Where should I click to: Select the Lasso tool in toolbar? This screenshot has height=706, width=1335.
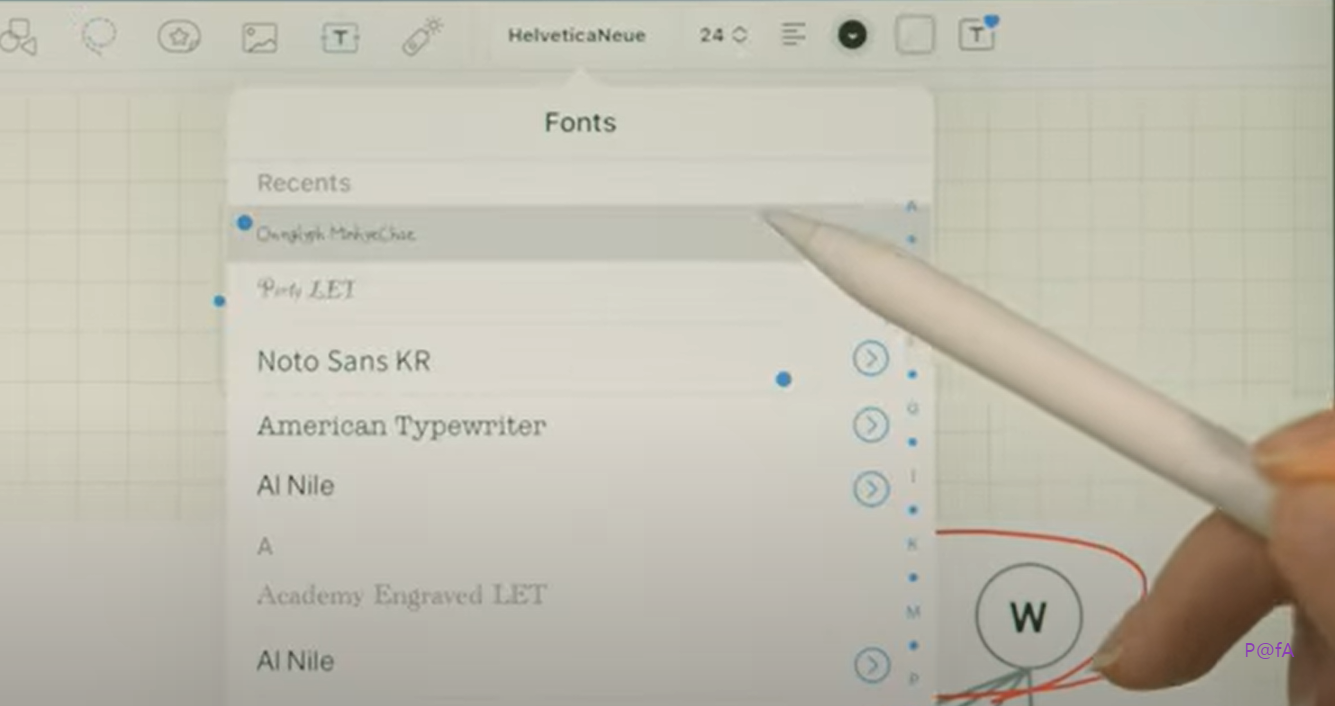(98, 36)
